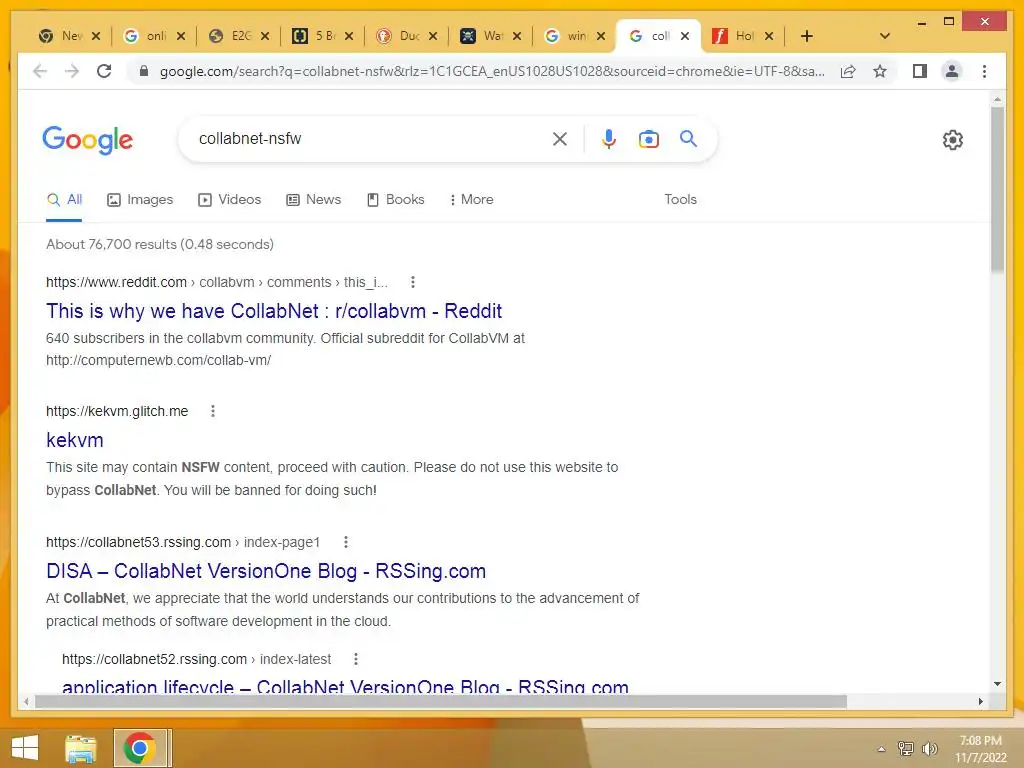
Task: Close the 'coll' active tab
Action: pos(685,36)
